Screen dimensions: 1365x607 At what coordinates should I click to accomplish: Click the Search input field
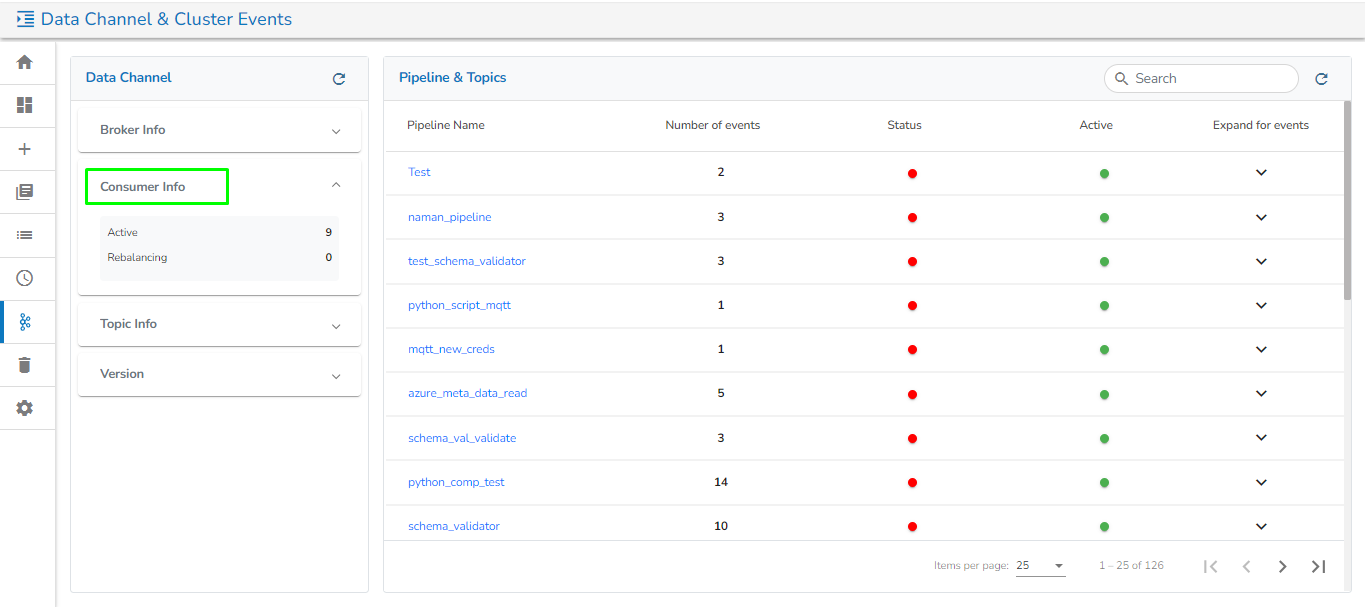coord(1210,78)
